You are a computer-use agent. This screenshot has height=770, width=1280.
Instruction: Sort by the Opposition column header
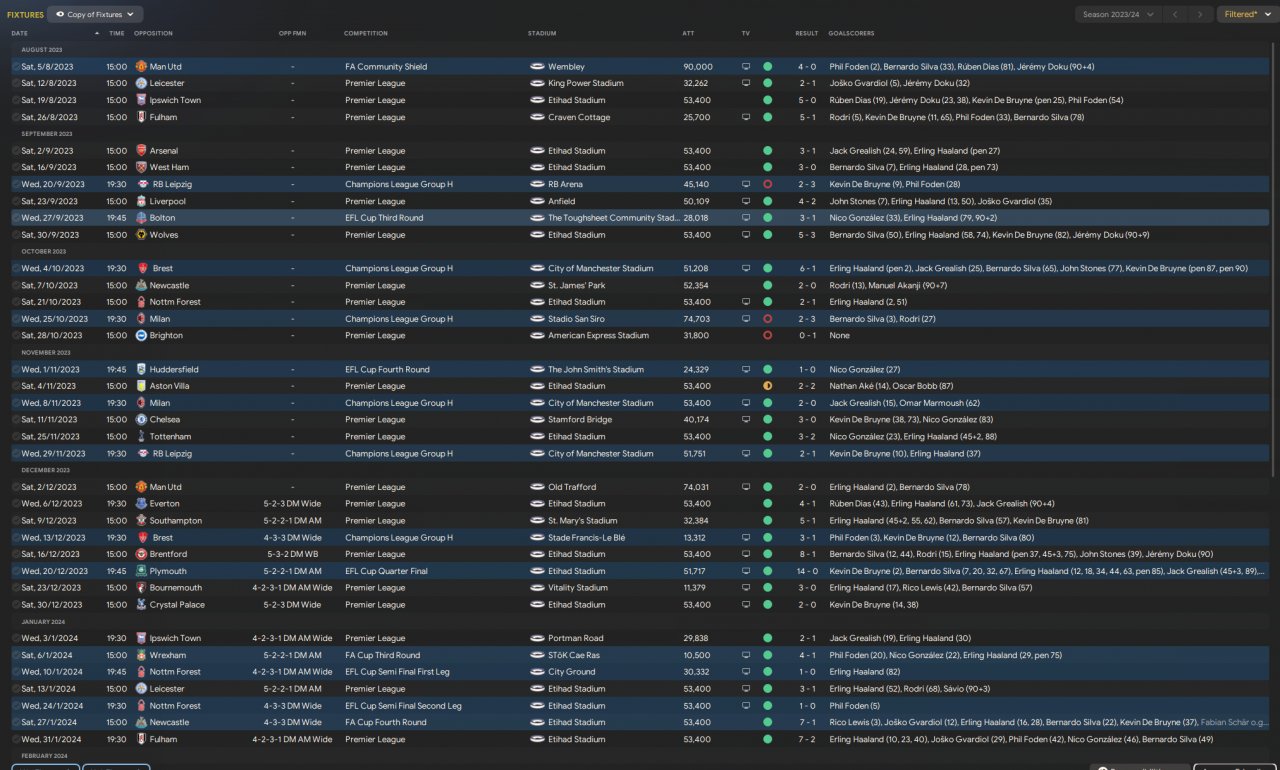153,33
